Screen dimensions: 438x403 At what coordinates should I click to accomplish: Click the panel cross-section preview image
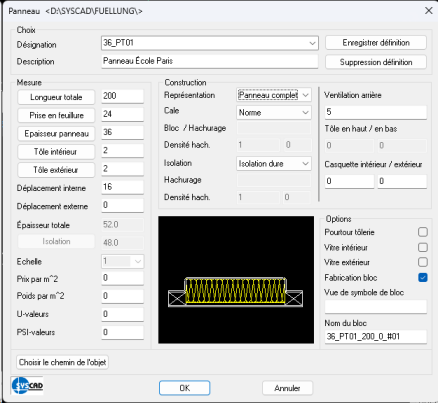pyautogui.click(x=236, y=280)
